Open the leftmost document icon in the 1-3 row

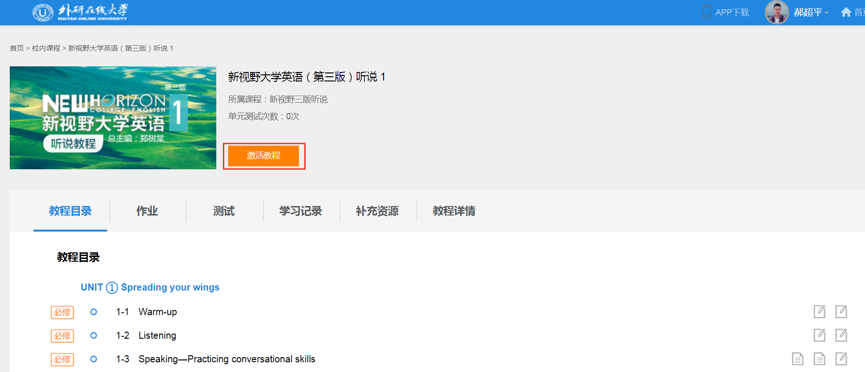click(797, 359)
